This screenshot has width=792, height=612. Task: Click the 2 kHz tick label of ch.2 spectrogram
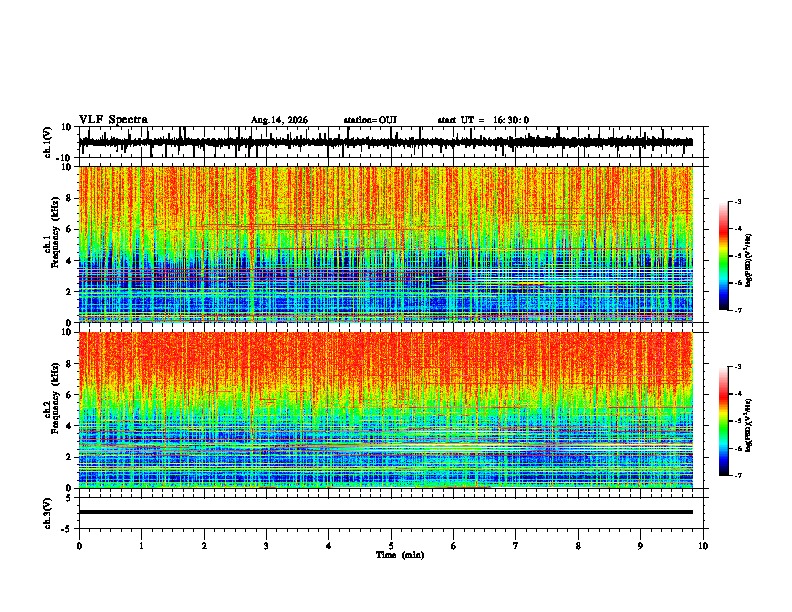pos(69,457)
